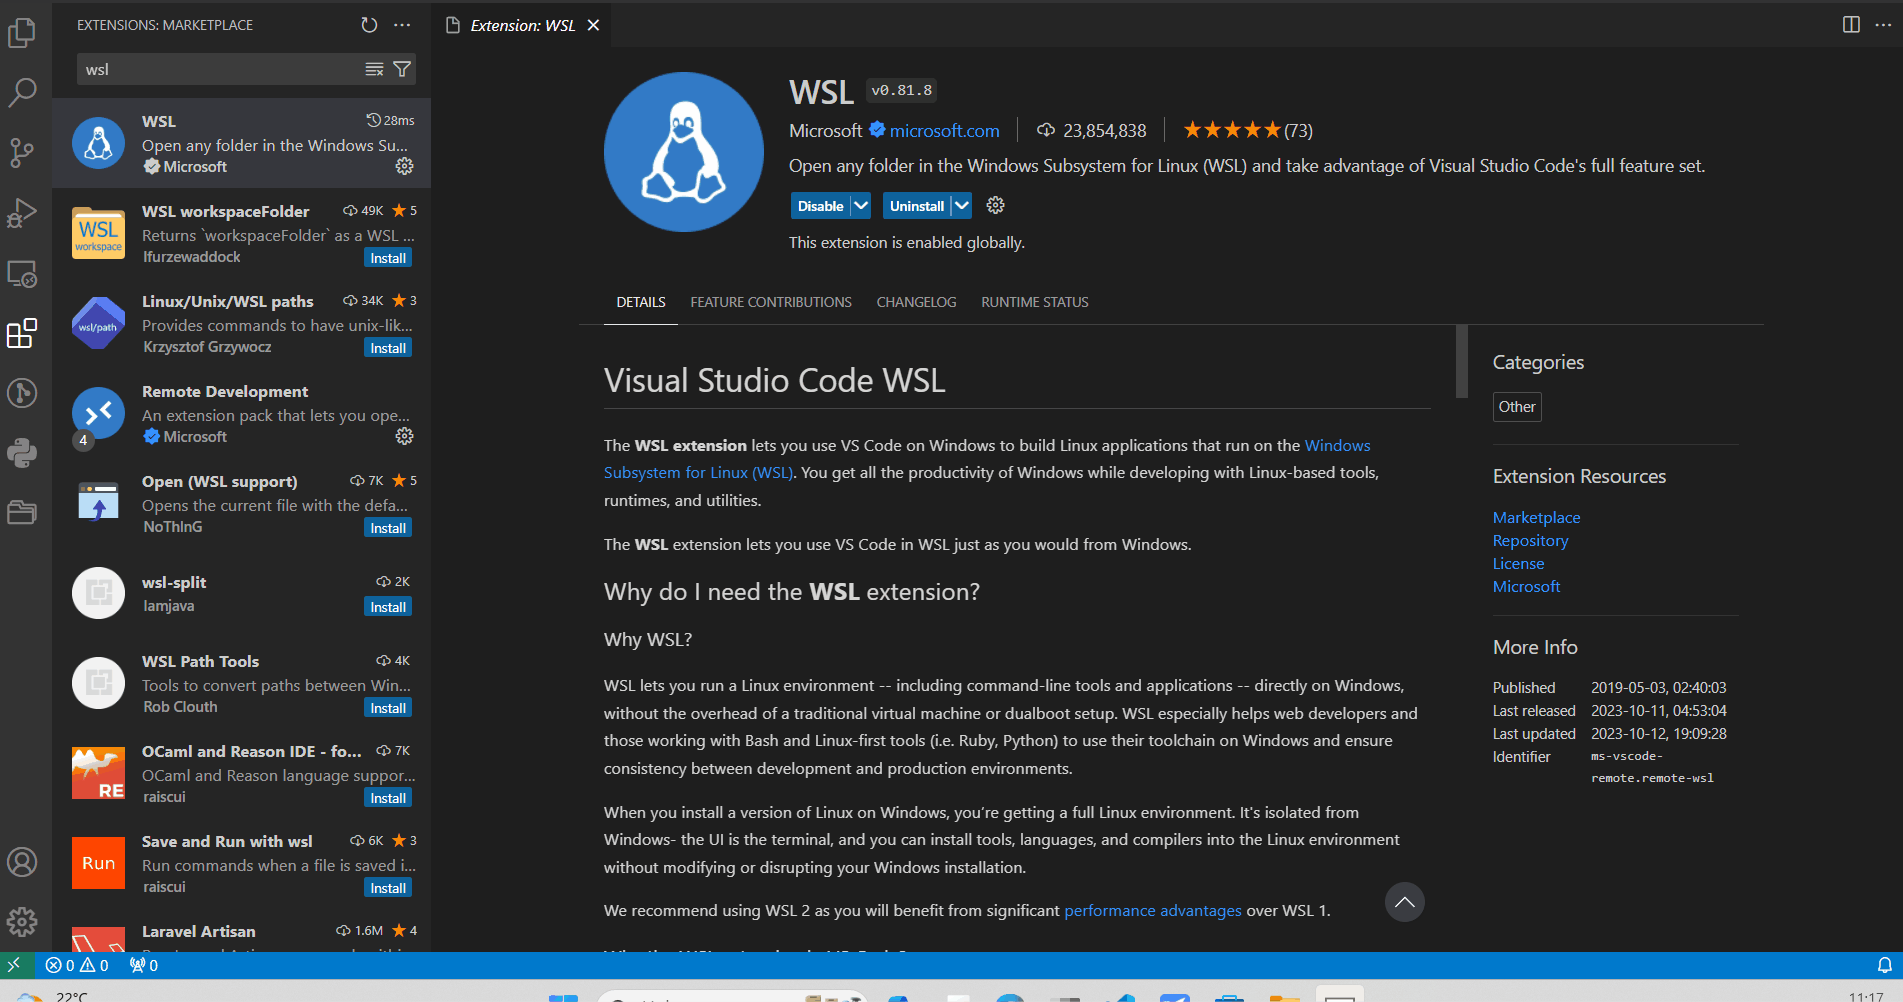Expand the Uninstall button dropdown
Viewport: 1903px width, 1002px height.
pos(958,205)
